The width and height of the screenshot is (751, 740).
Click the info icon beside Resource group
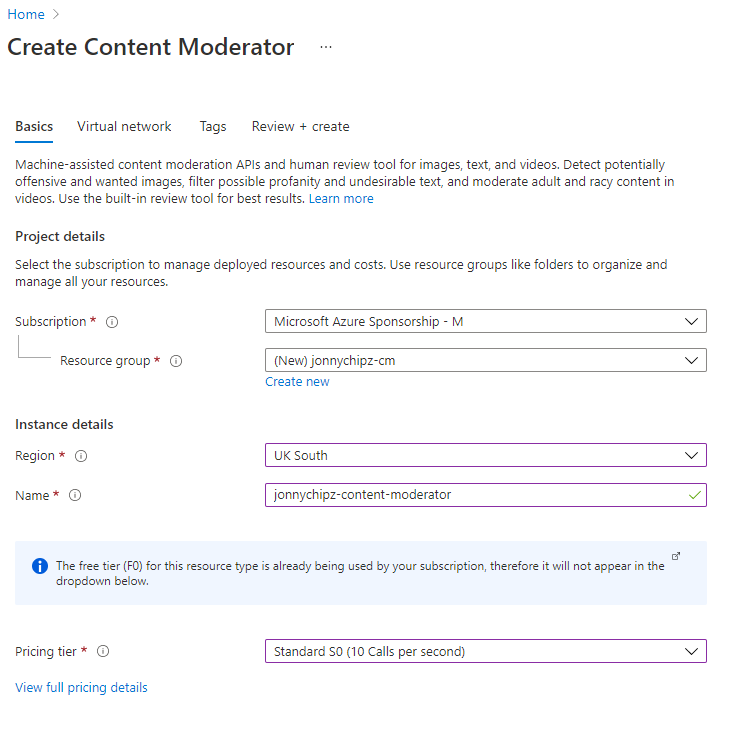176,361
